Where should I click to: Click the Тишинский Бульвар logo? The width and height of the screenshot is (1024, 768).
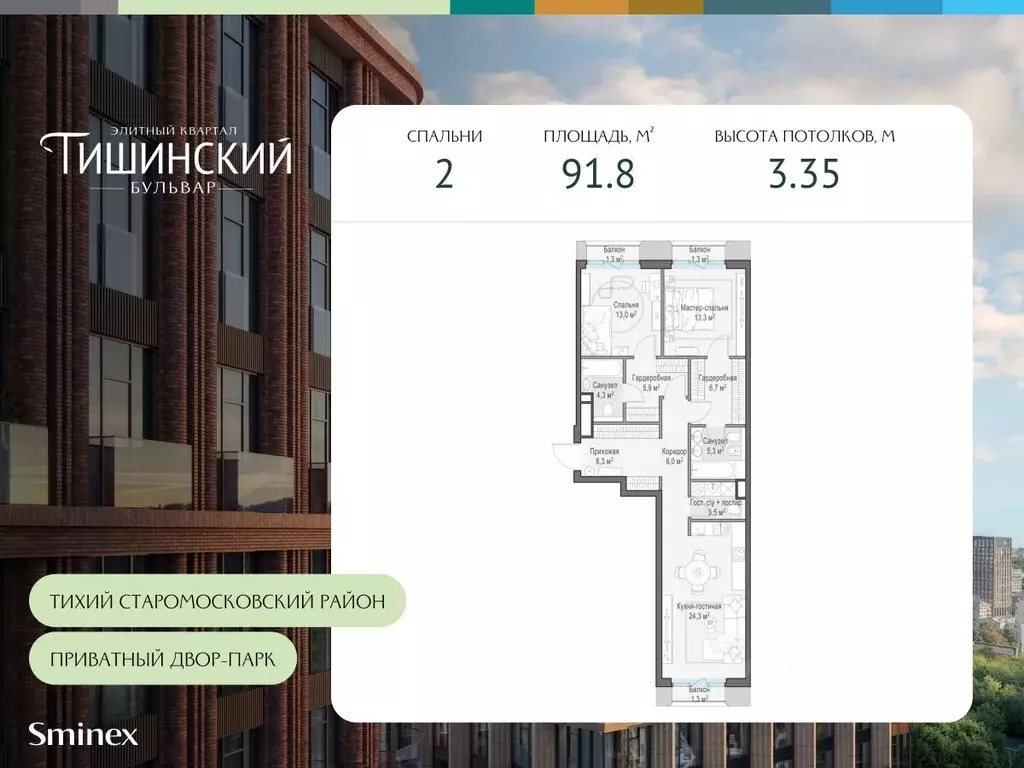(166, 159)
